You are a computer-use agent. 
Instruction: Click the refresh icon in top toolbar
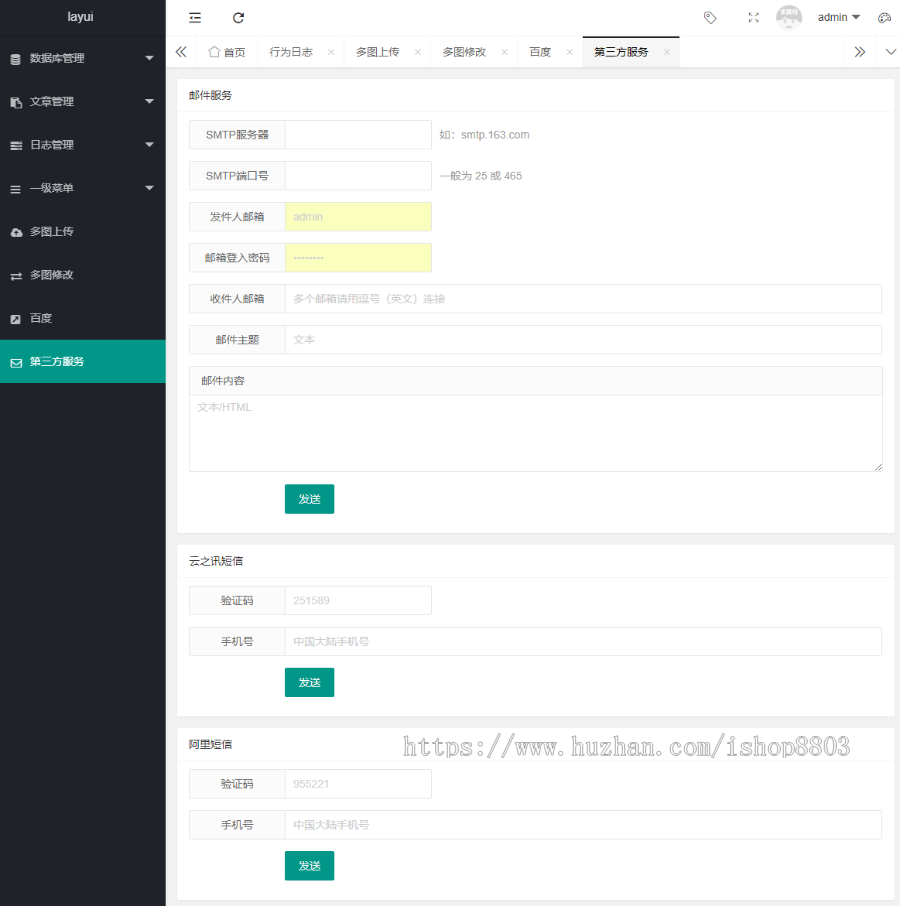(238, 18)
